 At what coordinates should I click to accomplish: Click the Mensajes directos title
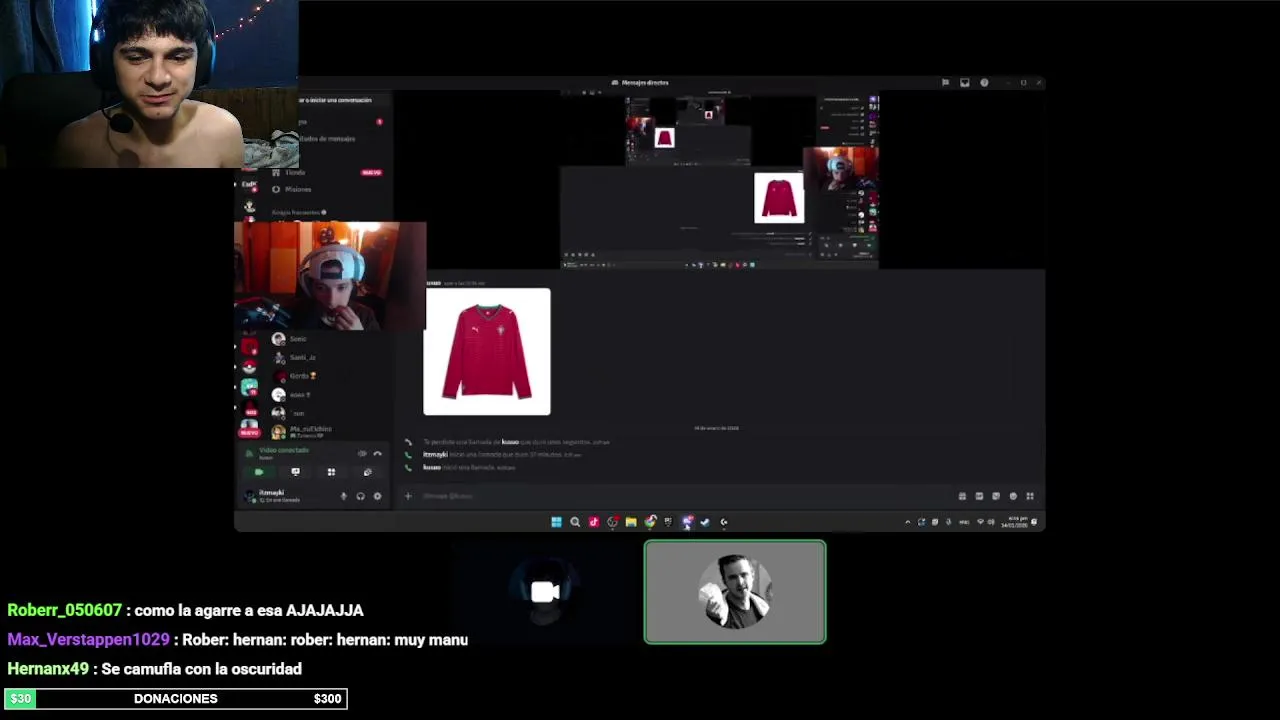click(x=645, y=83)
